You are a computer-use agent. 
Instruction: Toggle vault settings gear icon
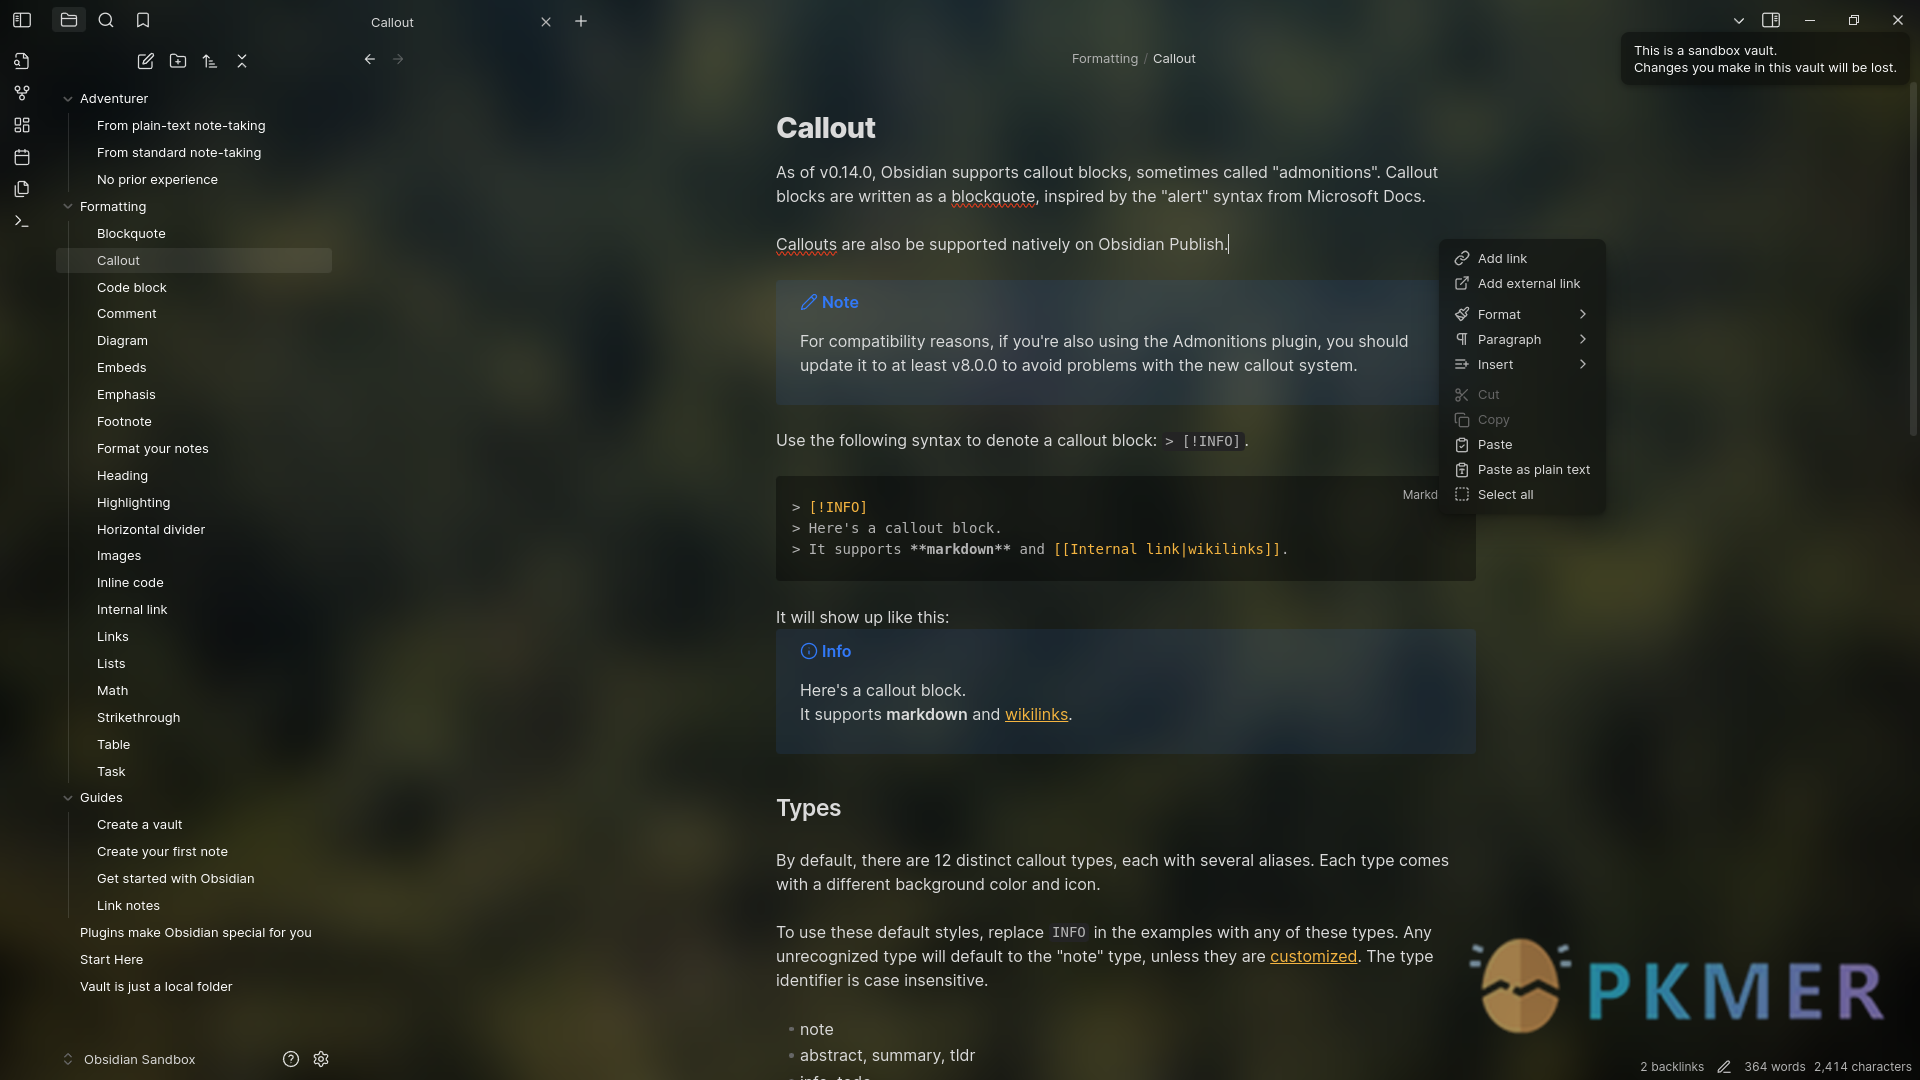point(322,1059)
